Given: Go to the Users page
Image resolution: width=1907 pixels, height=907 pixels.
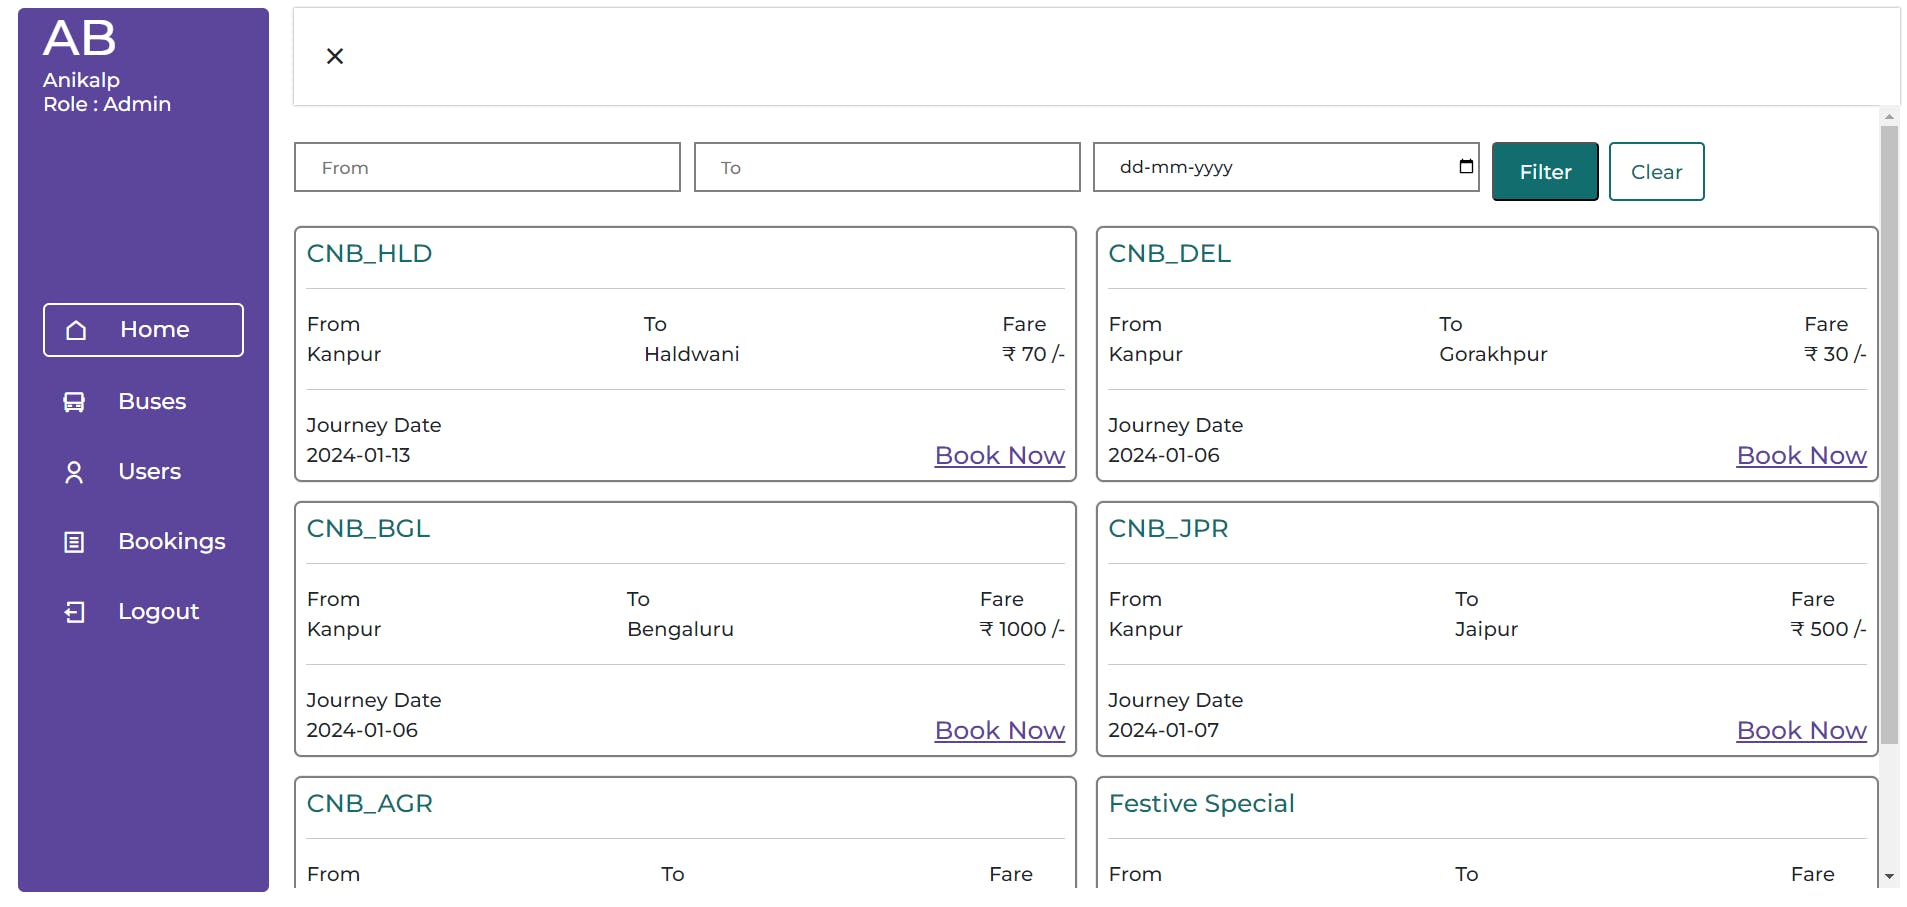Looking at the screenshot, I should point(150,472).
